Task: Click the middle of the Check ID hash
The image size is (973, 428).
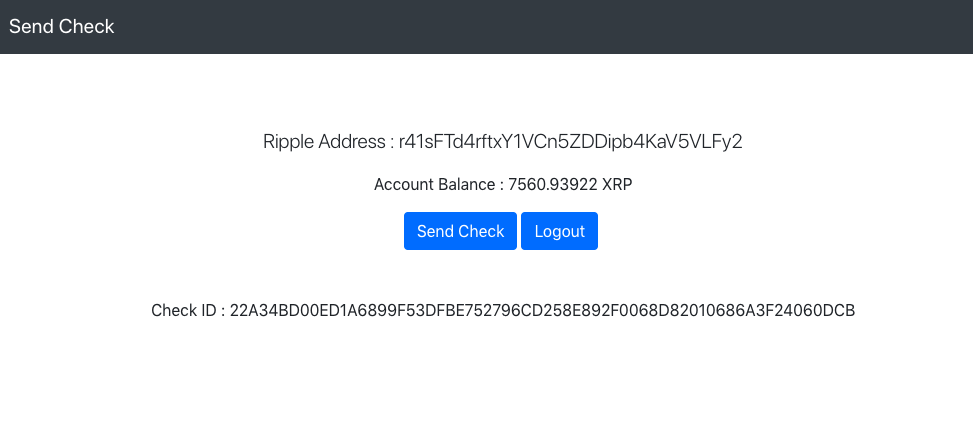Action: [542, 311]
